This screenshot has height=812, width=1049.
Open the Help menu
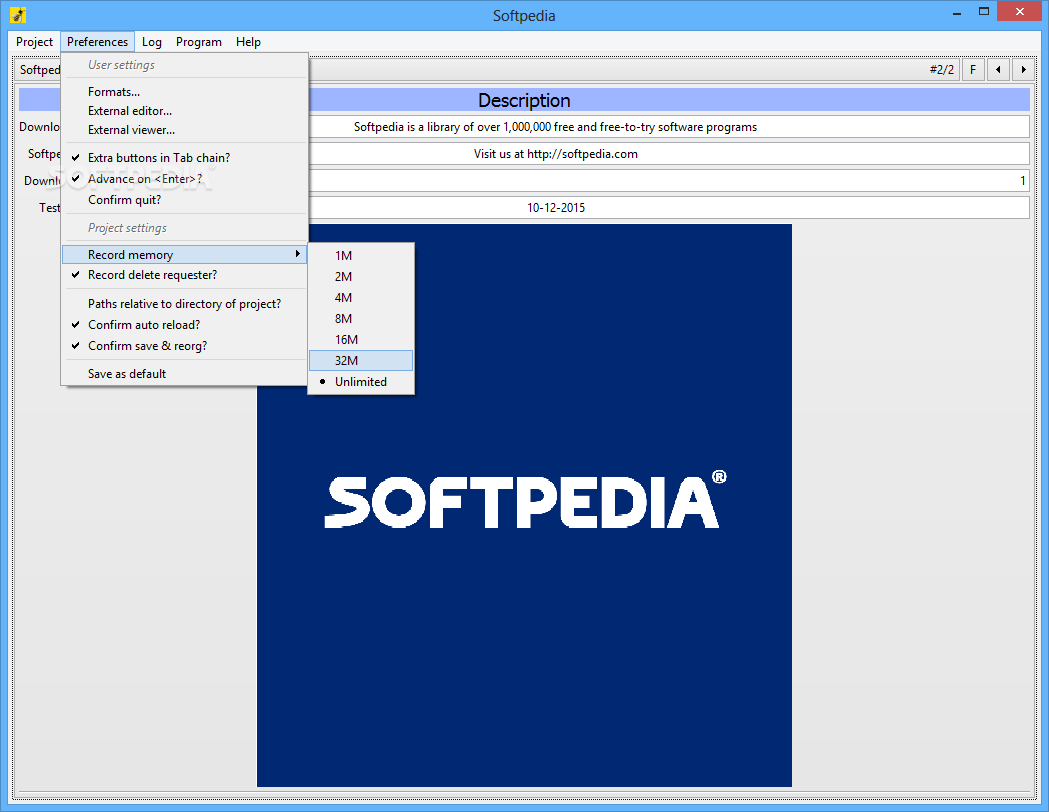pyautogui.click(x=248, y=41)
